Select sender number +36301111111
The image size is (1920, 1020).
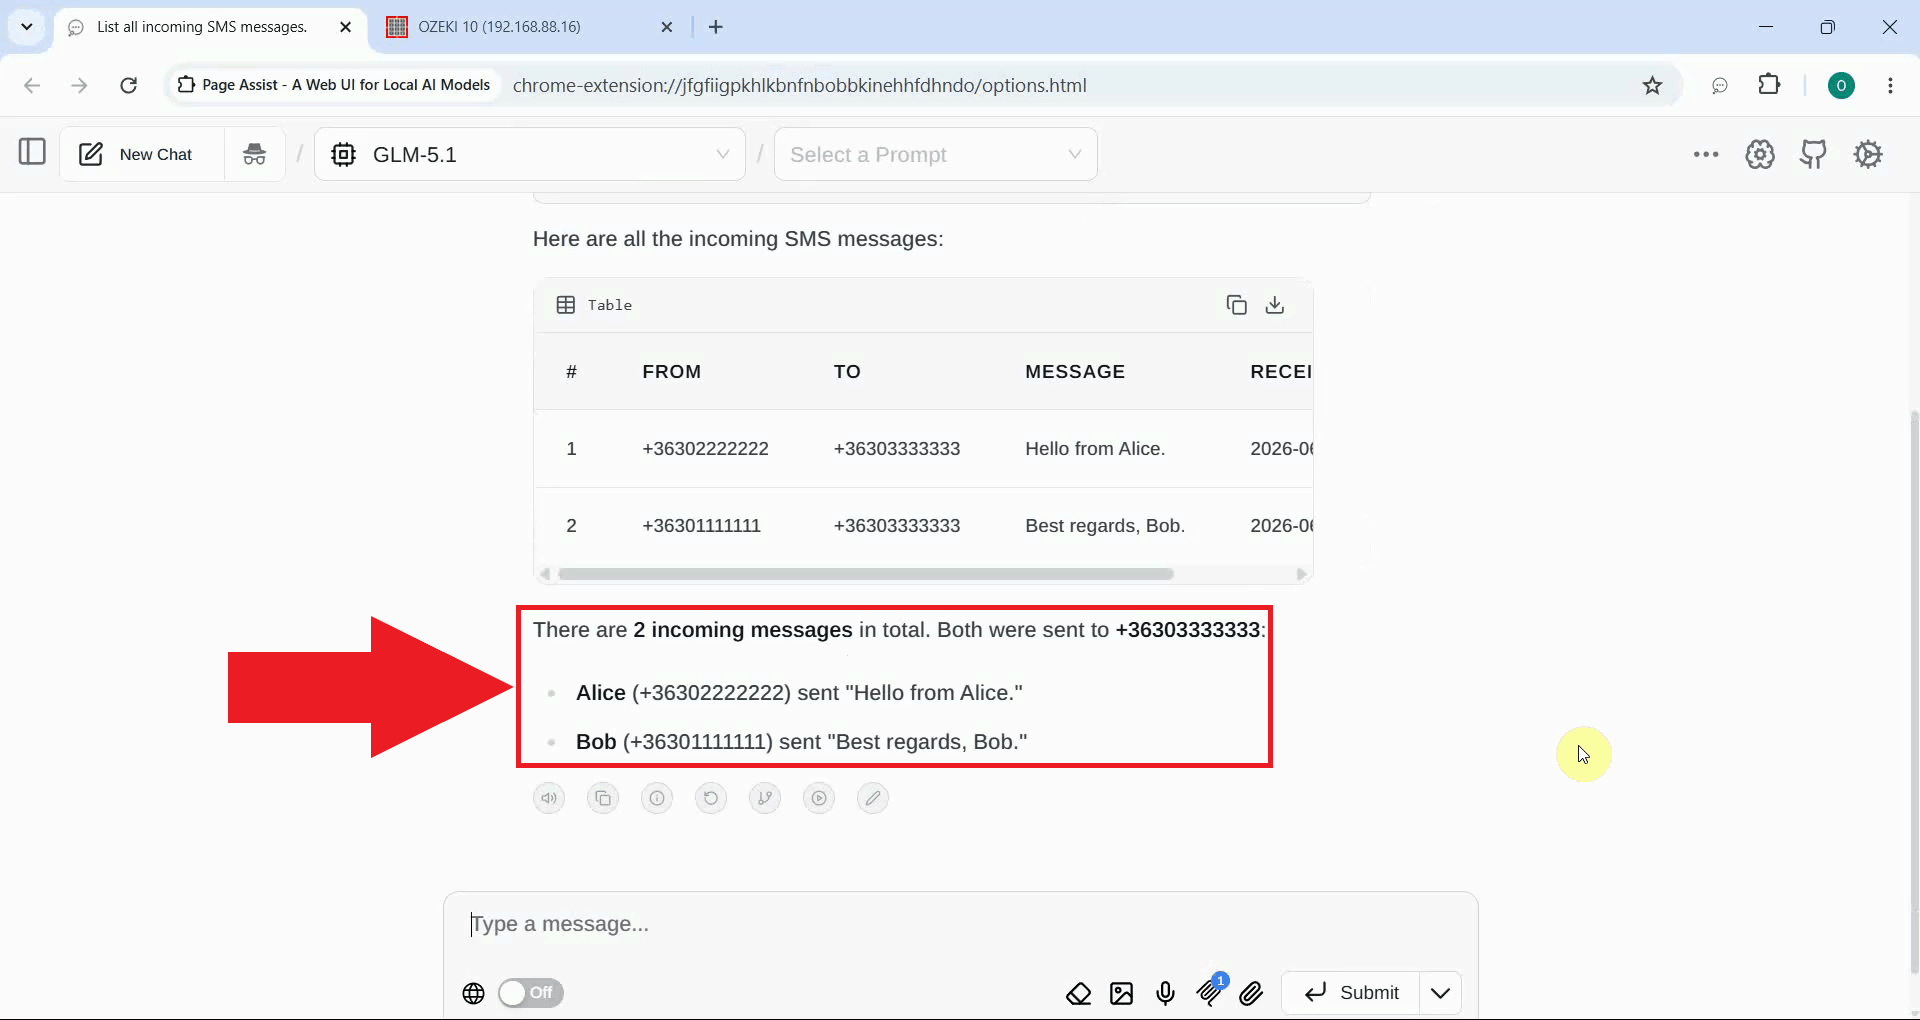(x=702, y=526)
